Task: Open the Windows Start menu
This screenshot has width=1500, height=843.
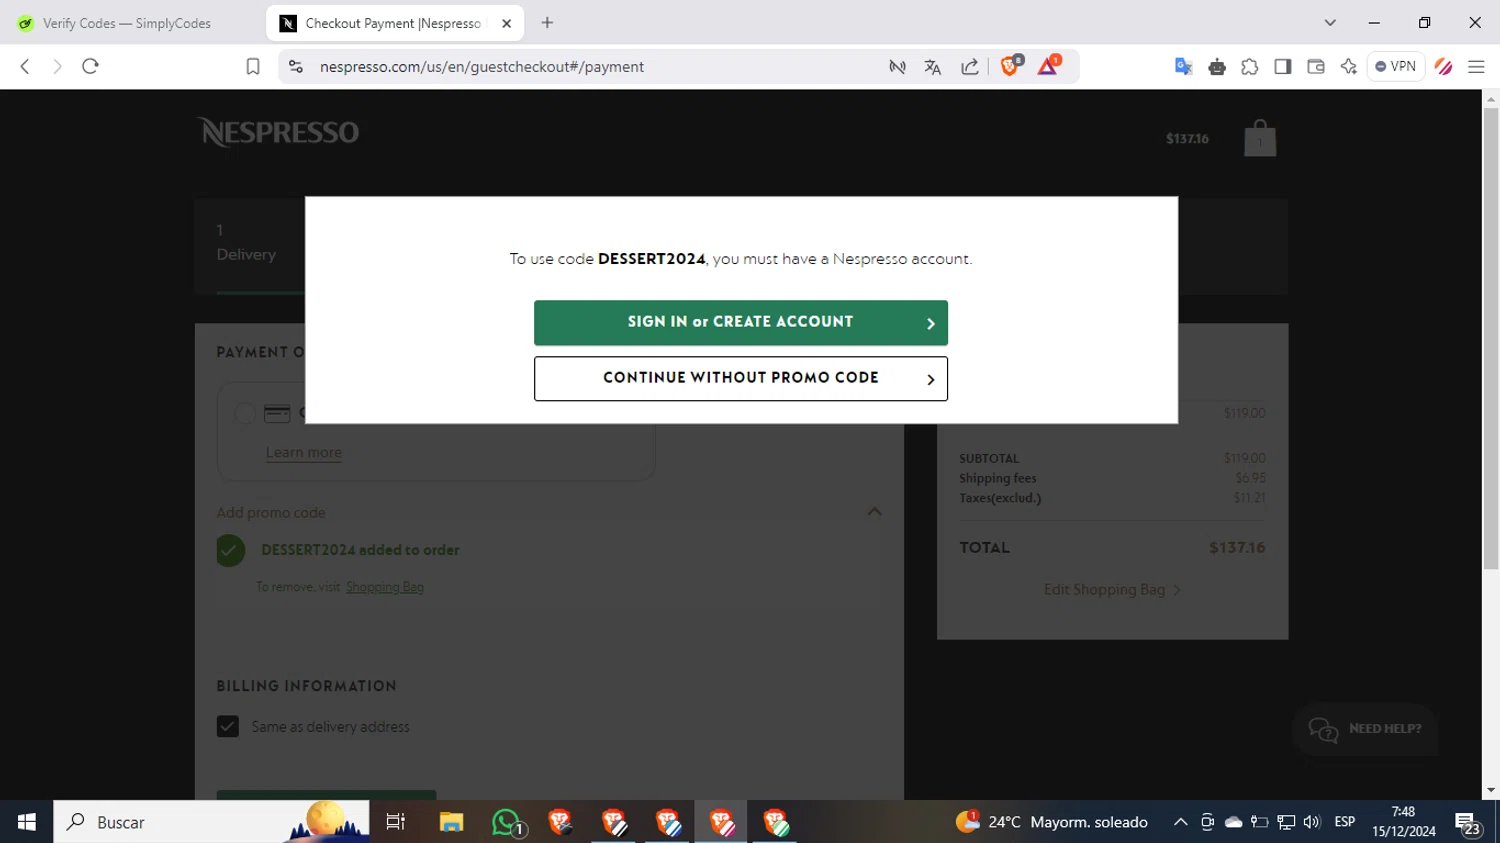Action: 27,822
